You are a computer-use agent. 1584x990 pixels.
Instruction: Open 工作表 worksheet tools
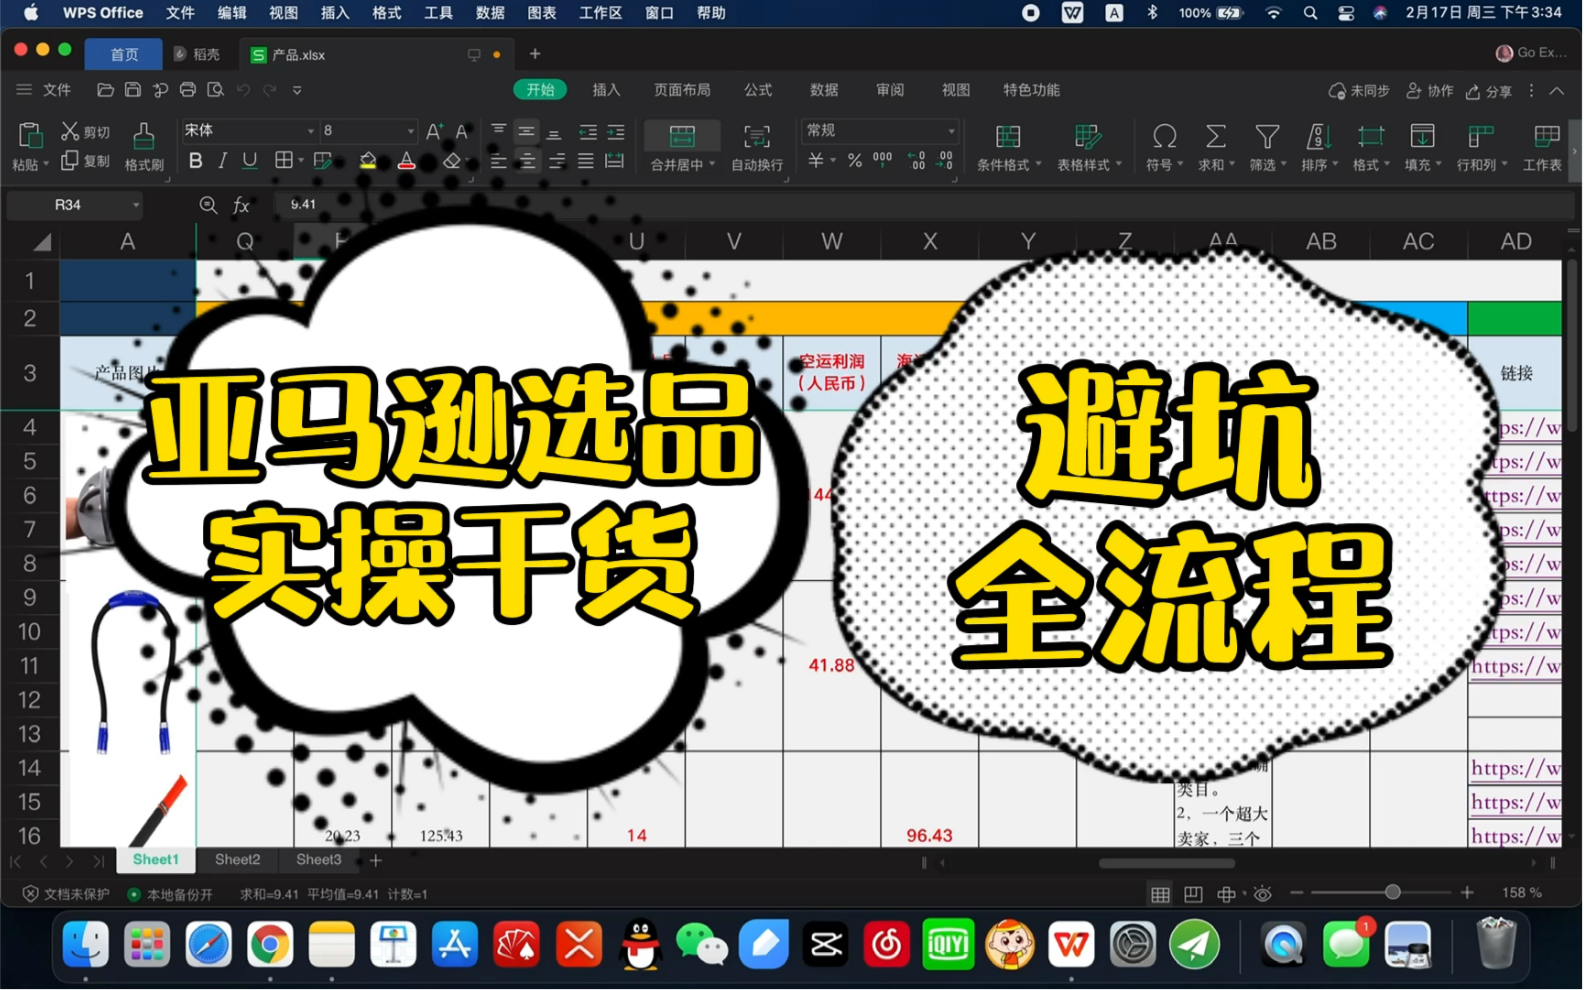coord(1543,147)
